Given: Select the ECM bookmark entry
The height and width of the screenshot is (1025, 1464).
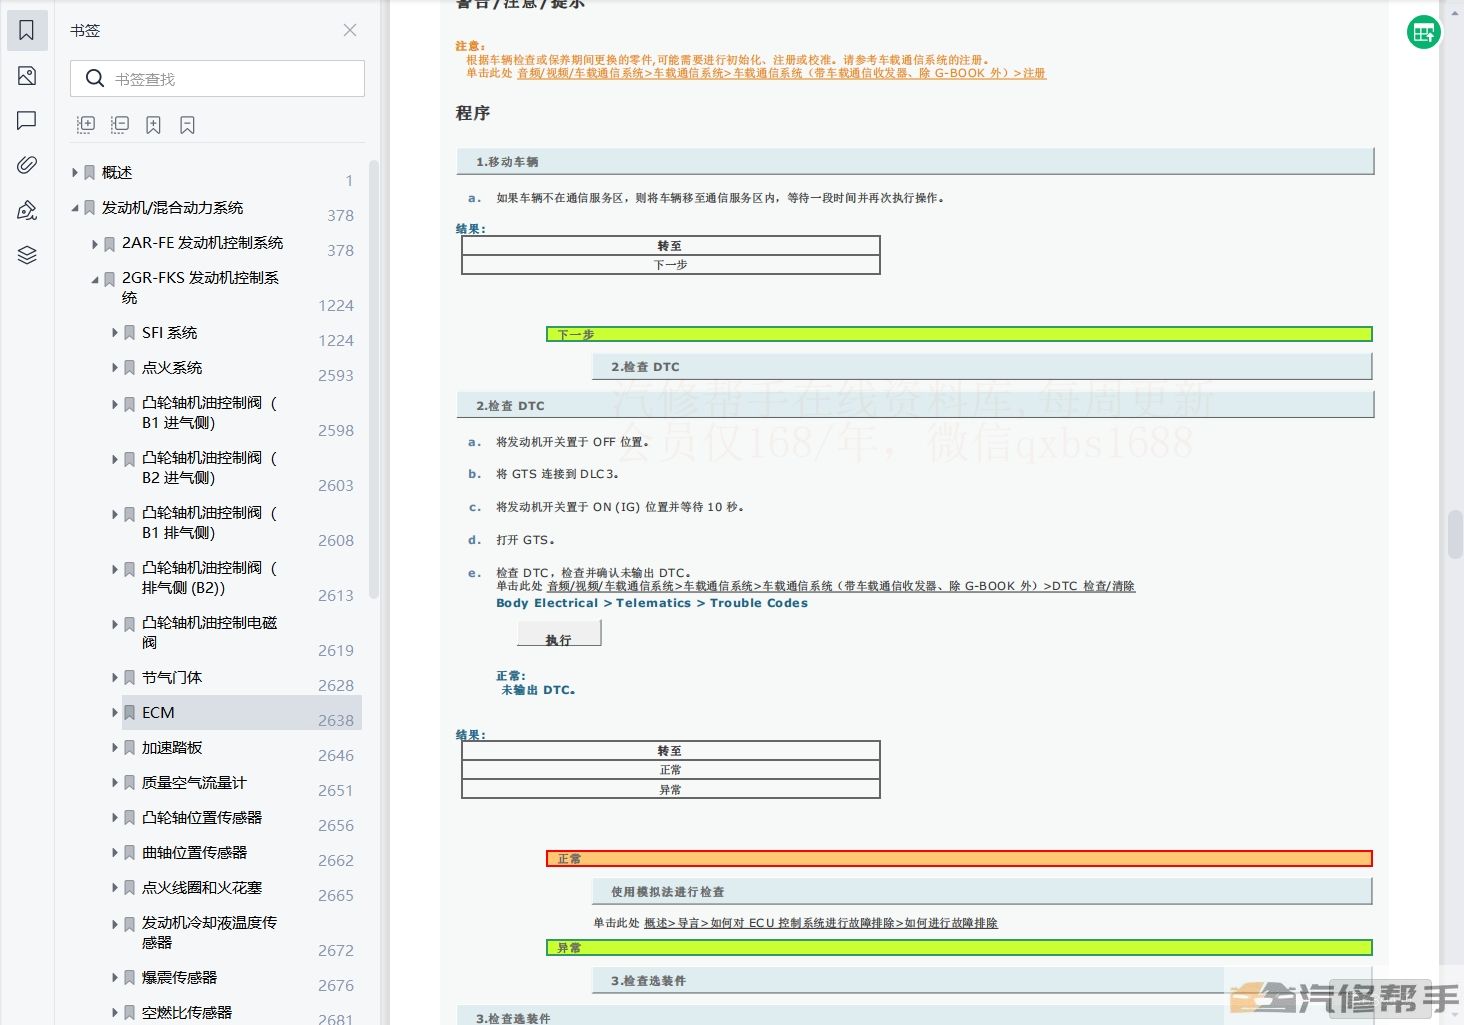Looking at the screenshot, I should 158,713.
